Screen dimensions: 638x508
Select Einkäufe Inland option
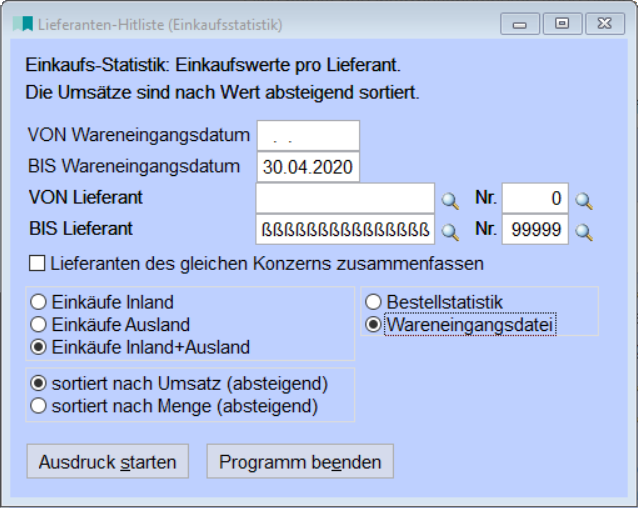point(39,302)
